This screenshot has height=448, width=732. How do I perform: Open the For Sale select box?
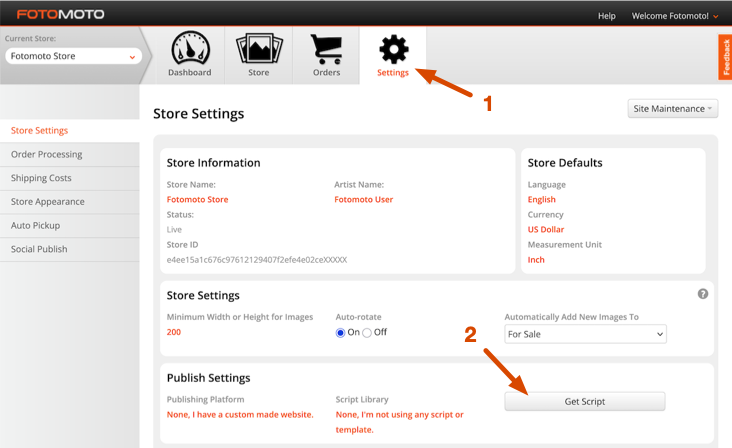[x=585, y=334]
